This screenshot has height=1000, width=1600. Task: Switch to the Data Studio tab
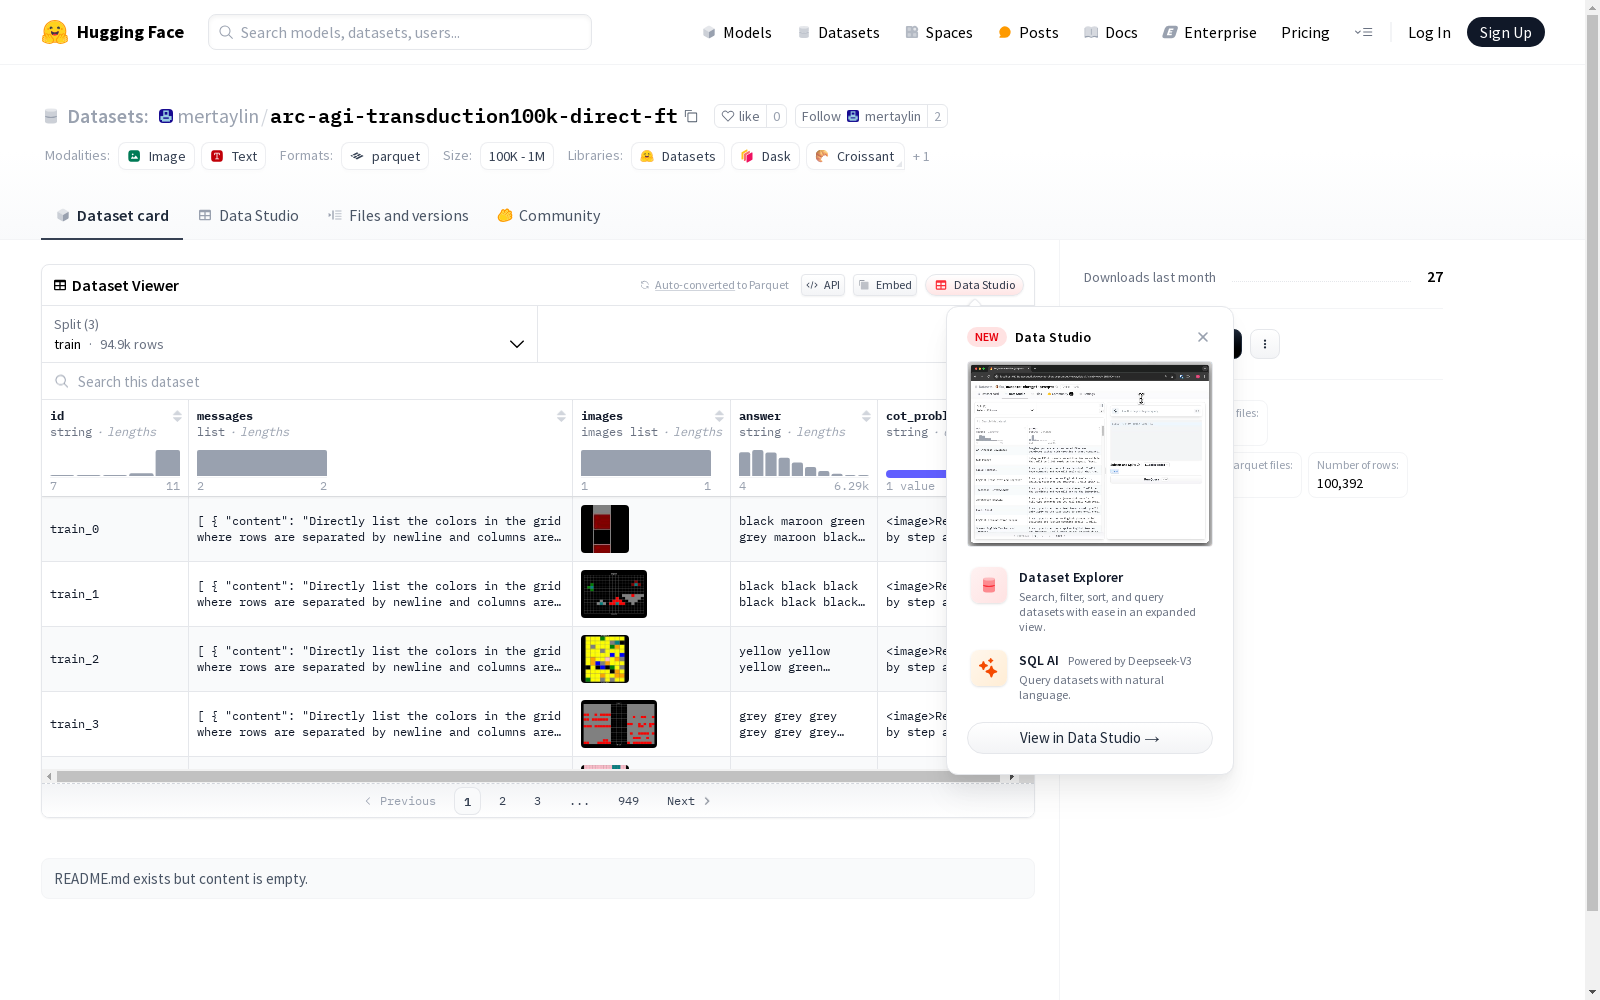click(x=249, y=216)
